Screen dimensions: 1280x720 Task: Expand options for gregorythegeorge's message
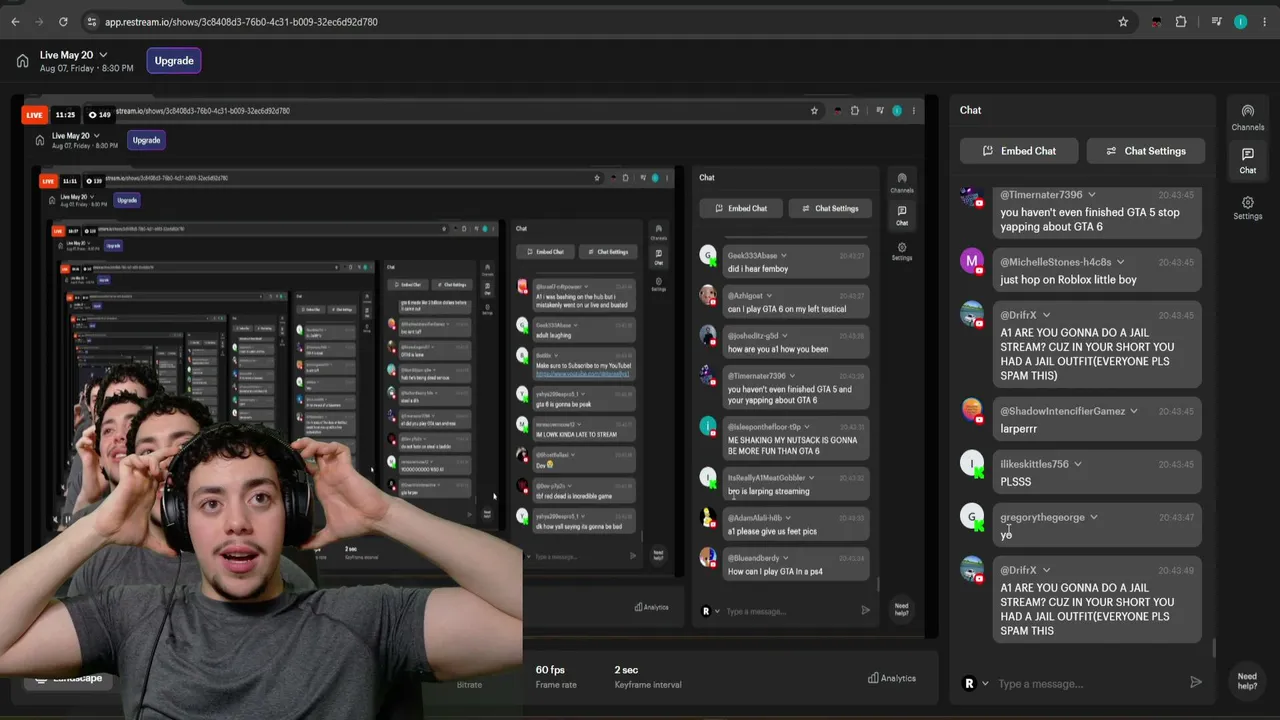click(x=1093, y=517)
